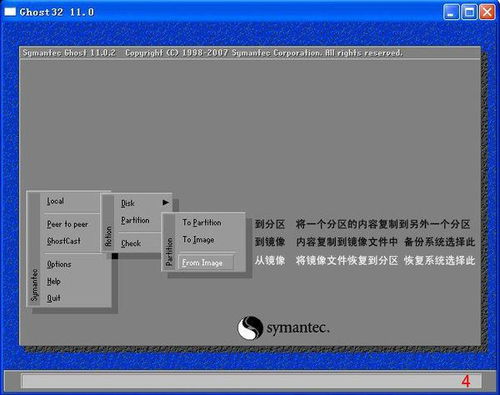
Task: Select To Partition option
Action: pos(202,222)
